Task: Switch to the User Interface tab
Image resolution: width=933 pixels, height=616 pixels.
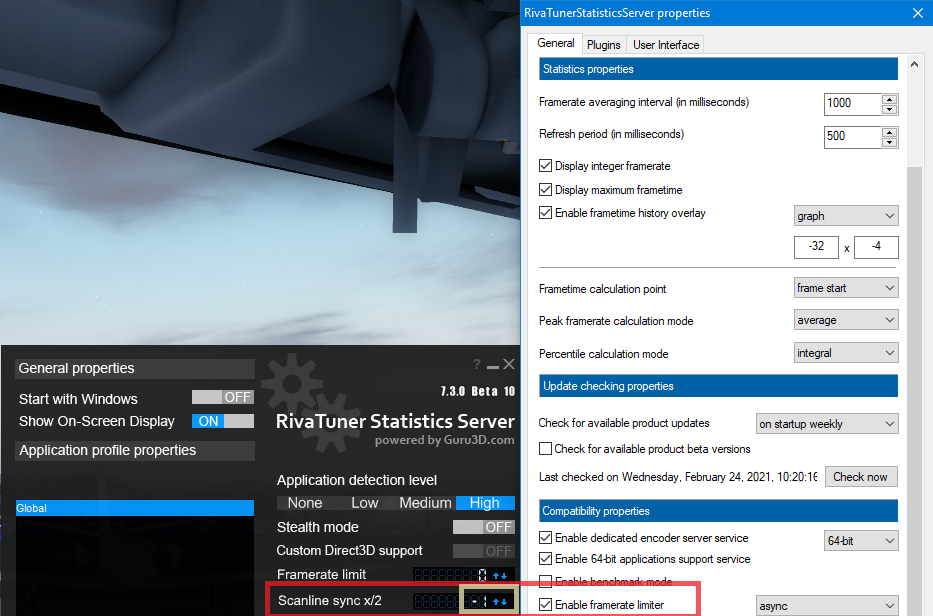Action: click(x=666, y=45)
